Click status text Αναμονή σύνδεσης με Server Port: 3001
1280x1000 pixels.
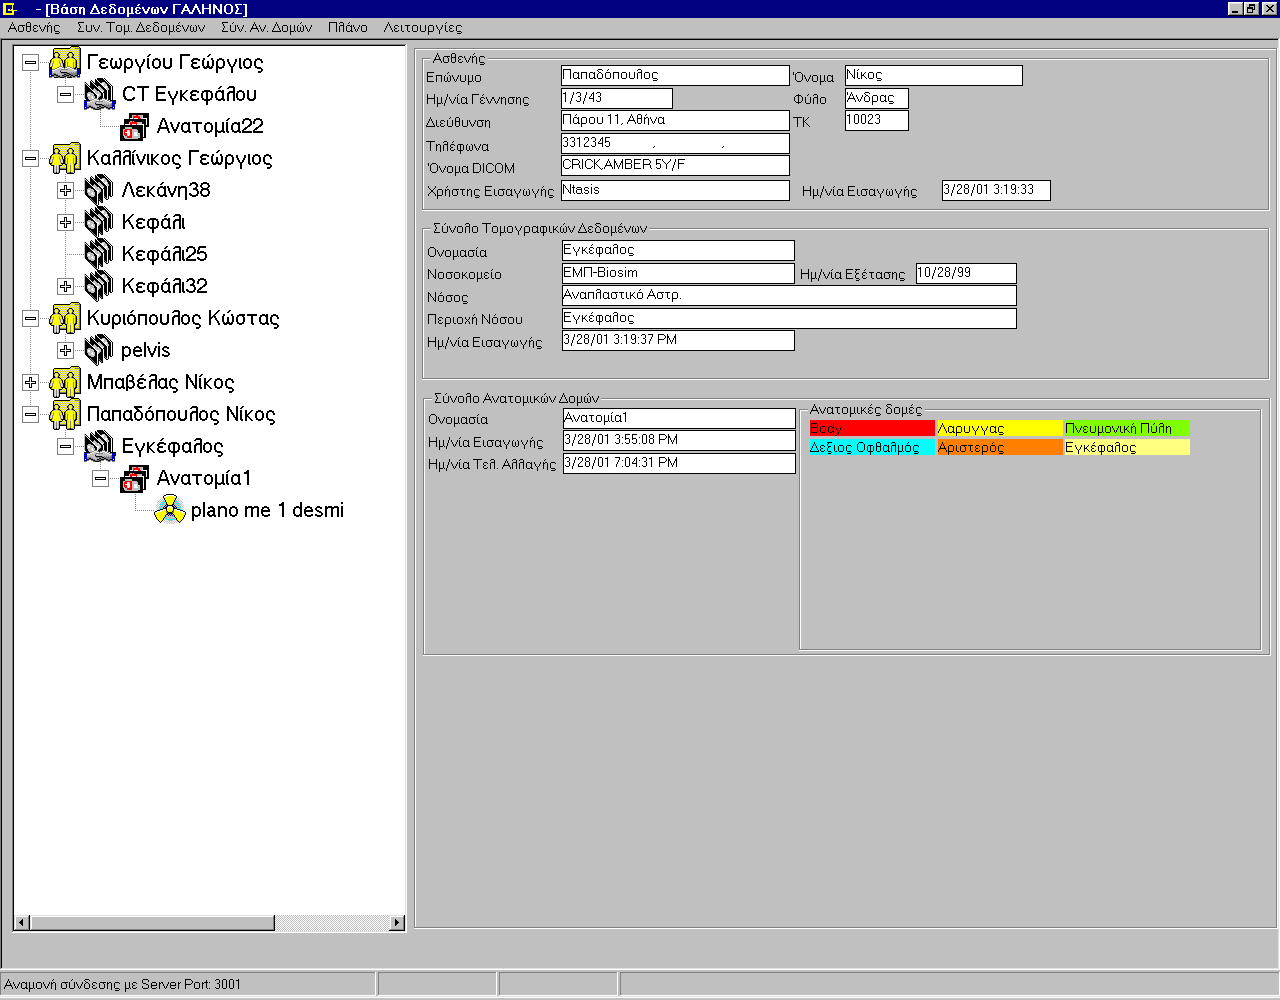pos(123,984)
